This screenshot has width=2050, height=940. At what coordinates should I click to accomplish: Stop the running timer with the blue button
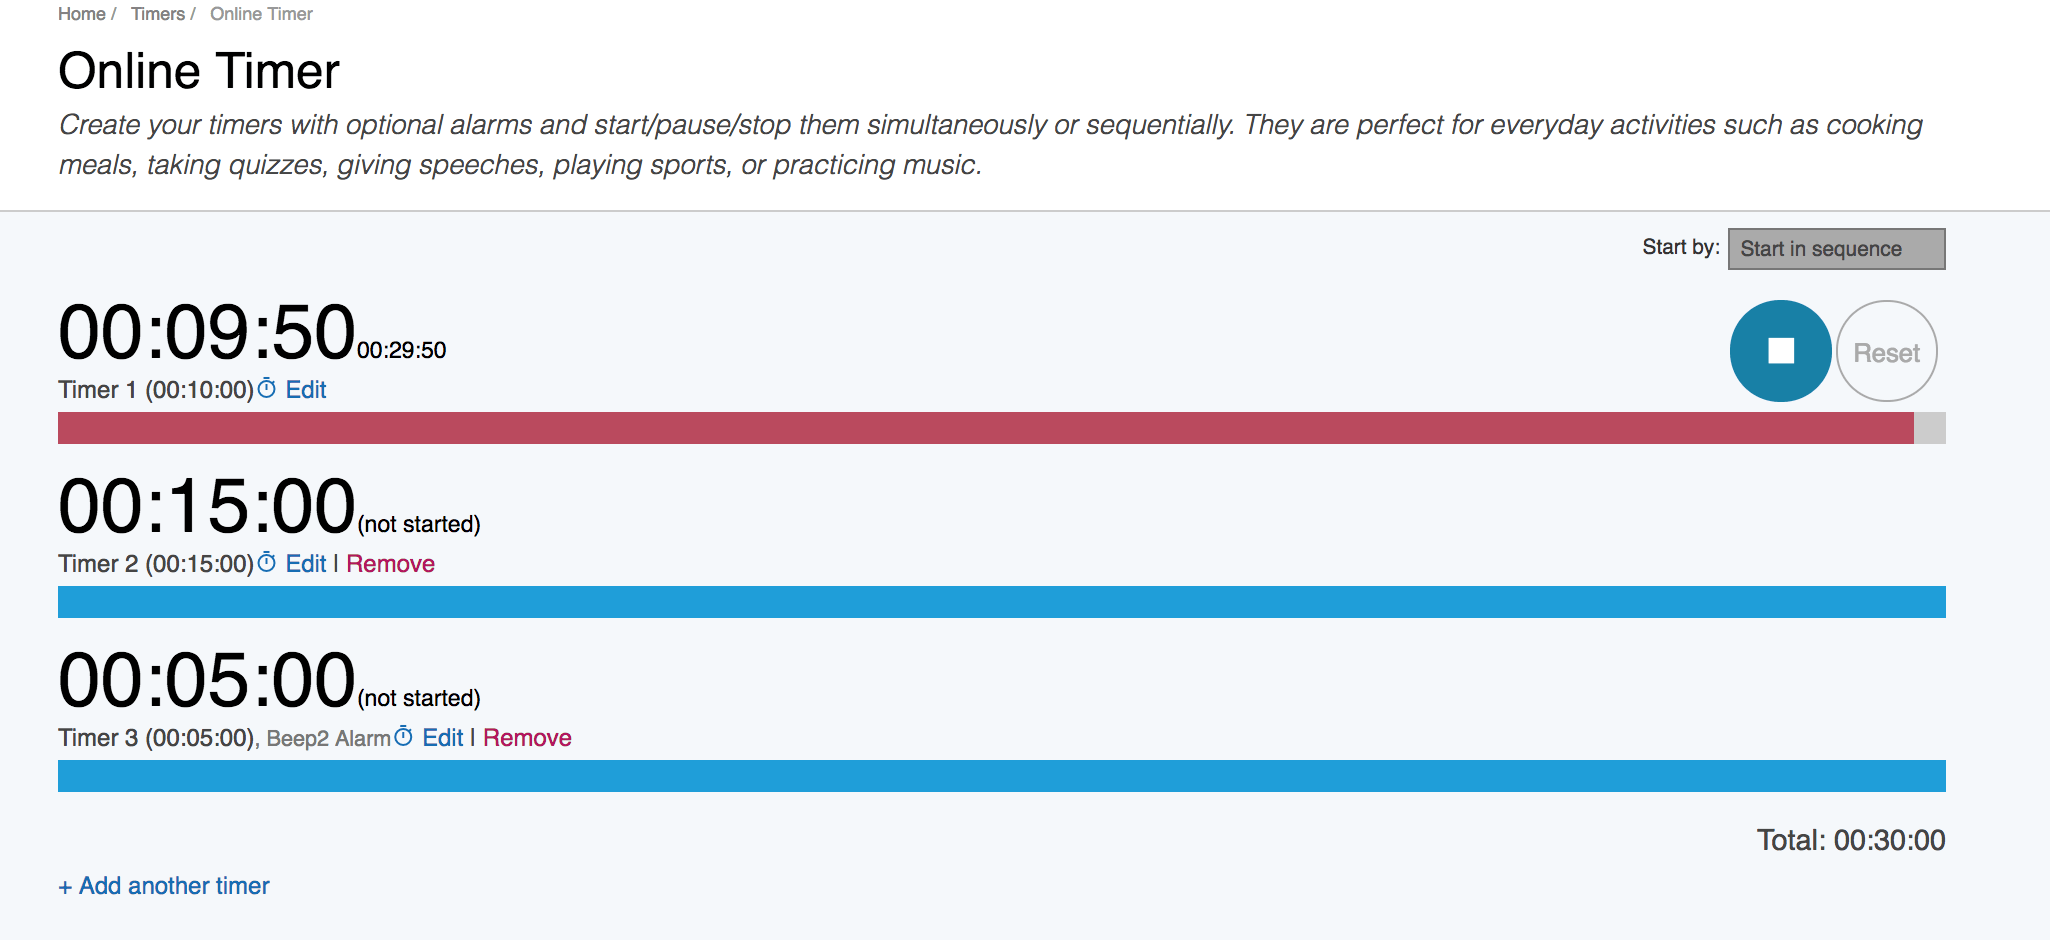(x=1780, y=351)
